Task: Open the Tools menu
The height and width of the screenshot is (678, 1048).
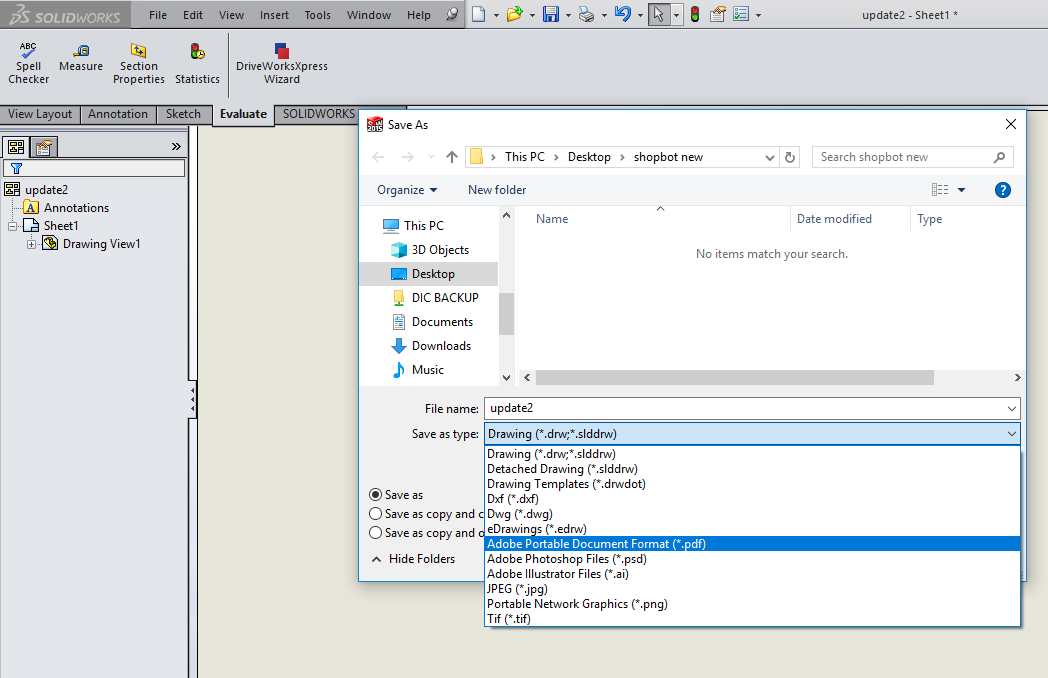Action: pos(317,15)
